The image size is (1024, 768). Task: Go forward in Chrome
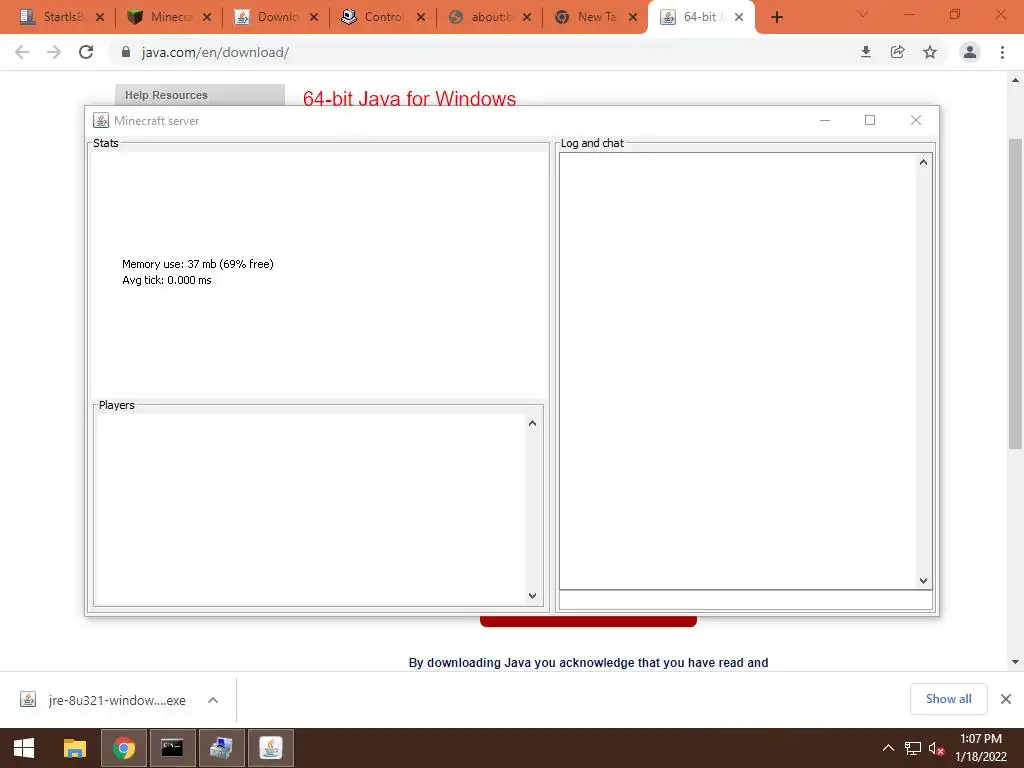(x=54, y=52)
